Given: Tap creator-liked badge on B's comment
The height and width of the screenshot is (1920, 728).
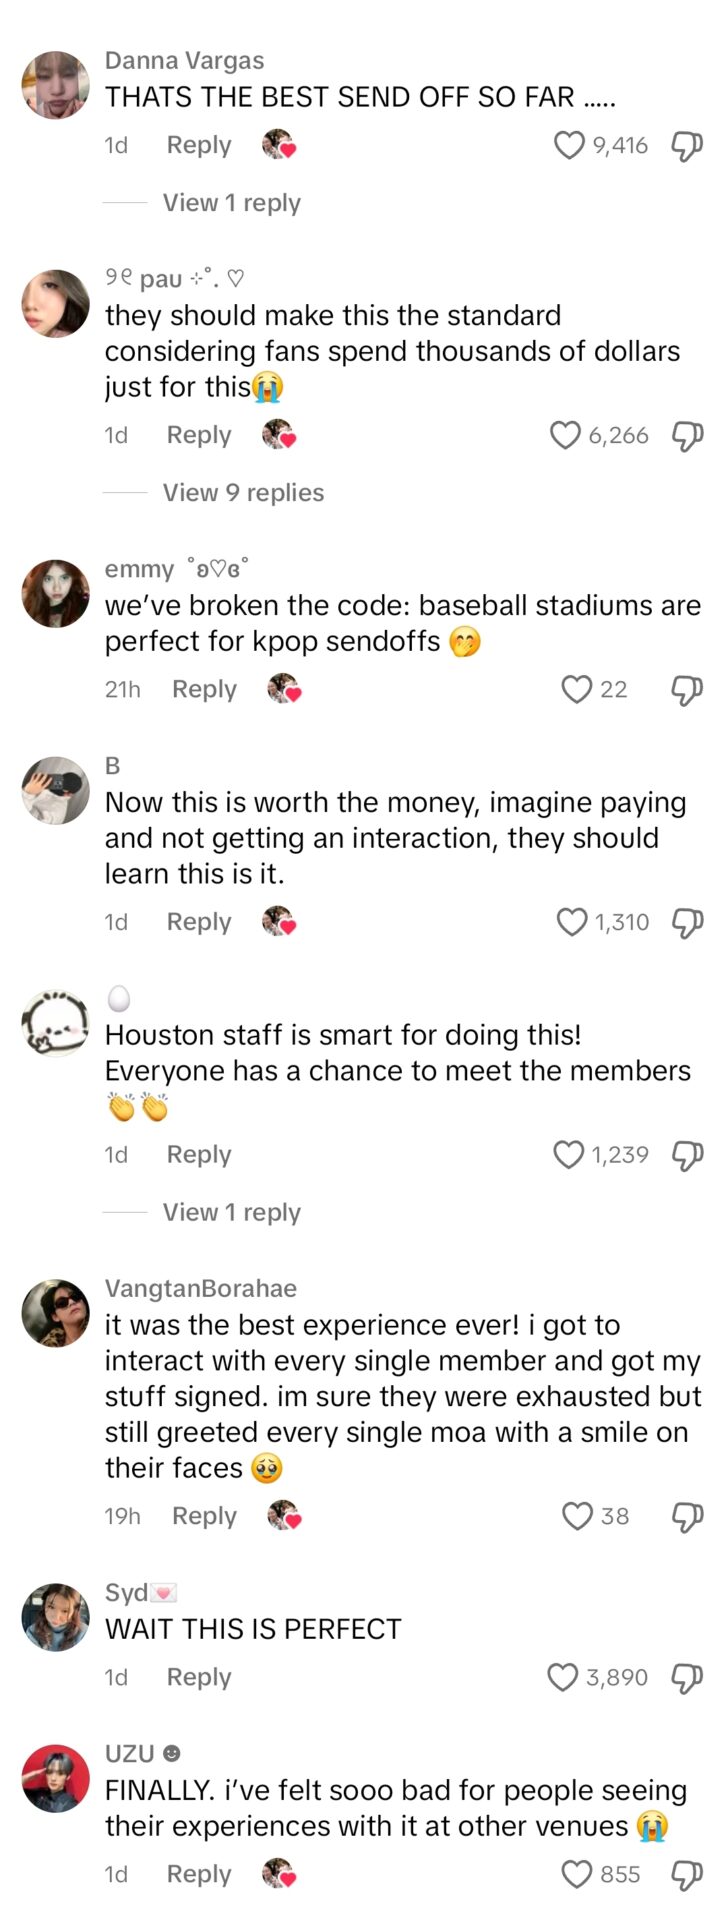Looking at the screenshot, I should coord(280,921).
